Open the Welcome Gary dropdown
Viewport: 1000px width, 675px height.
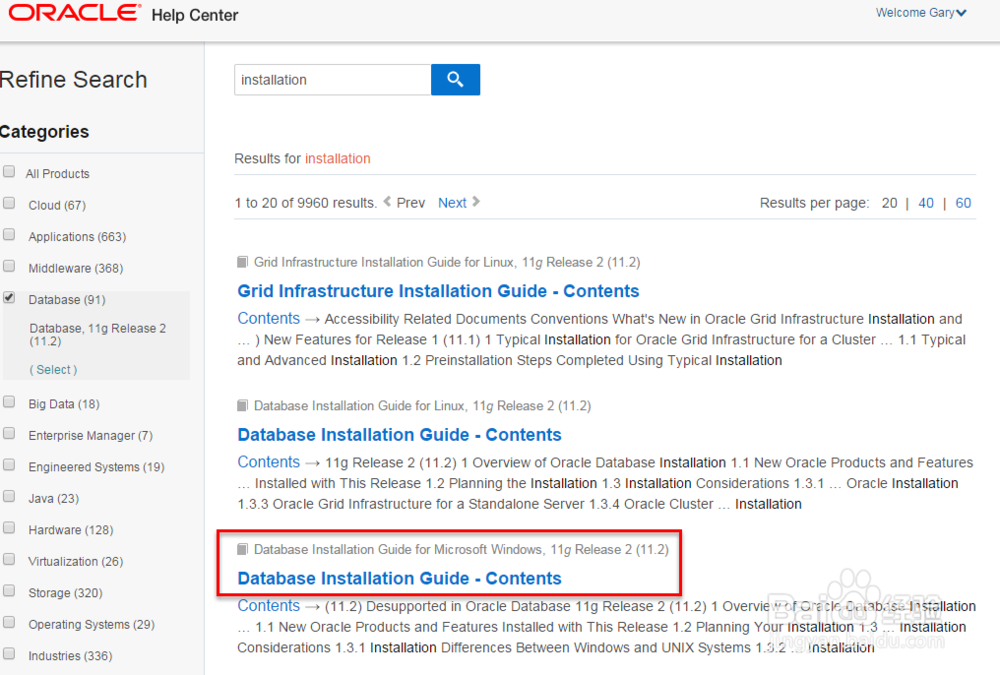click(x=921, y=13)
